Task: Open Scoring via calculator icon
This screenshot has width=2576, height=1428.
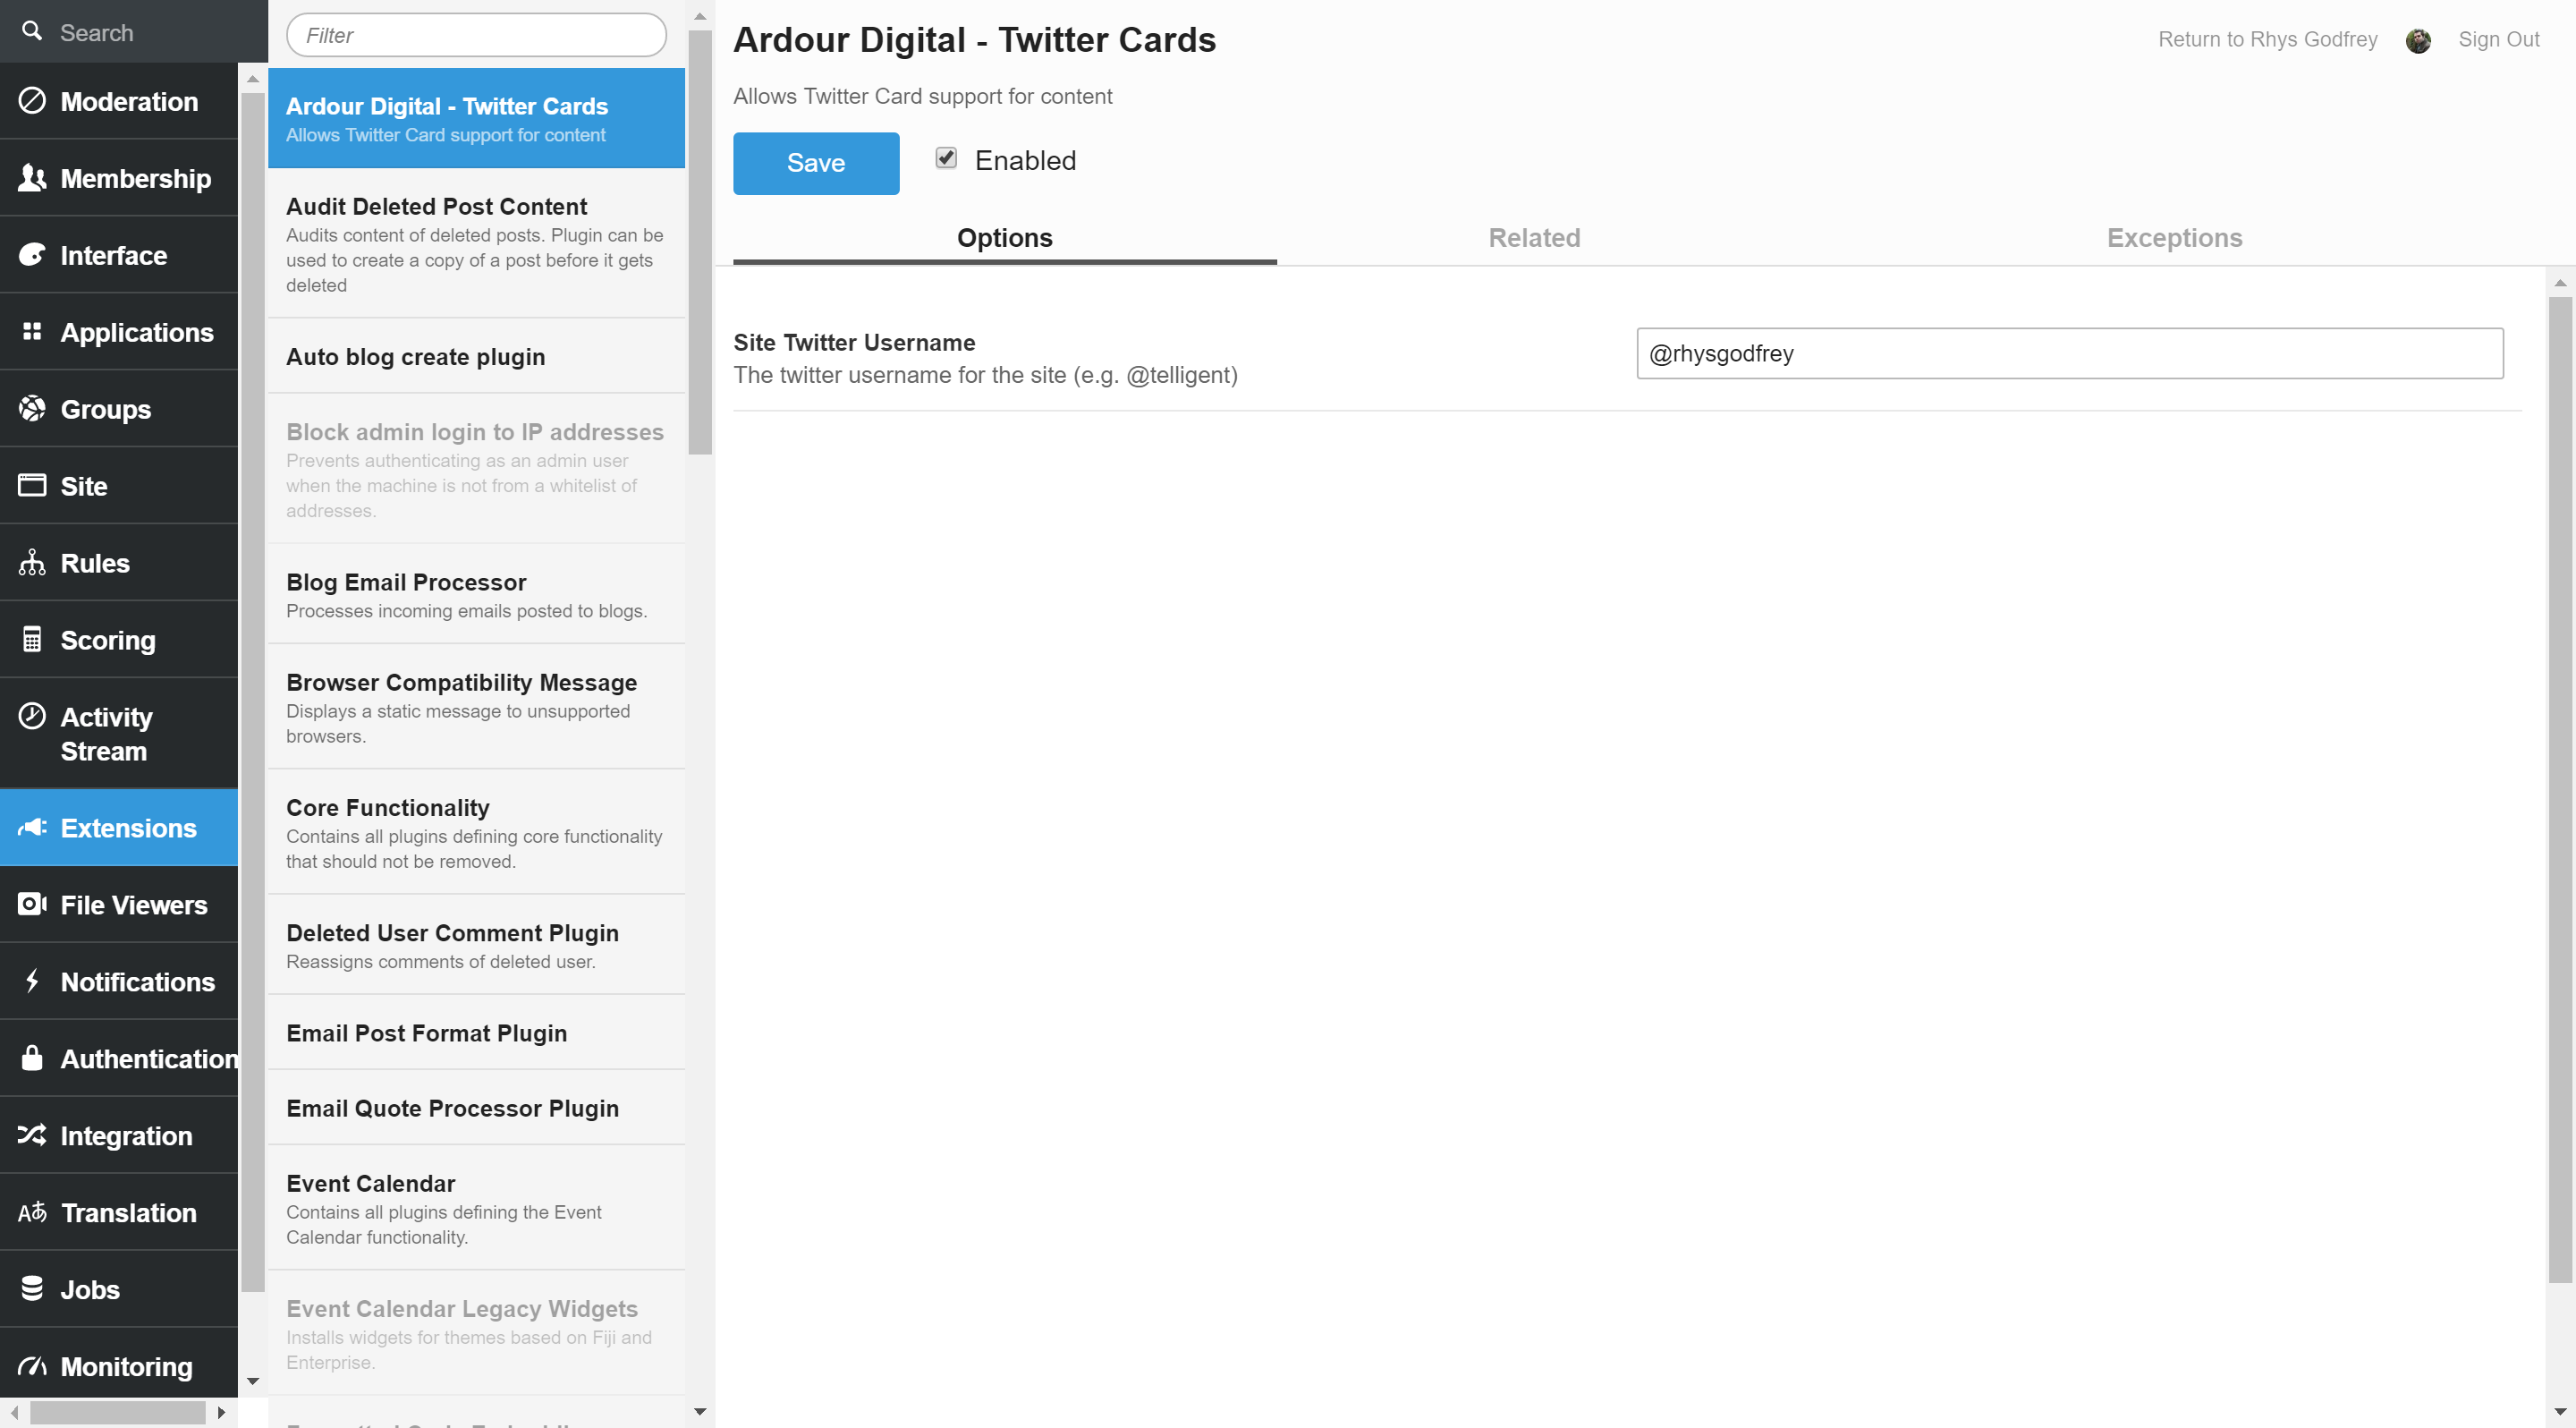Action: [x=32, y=640]
